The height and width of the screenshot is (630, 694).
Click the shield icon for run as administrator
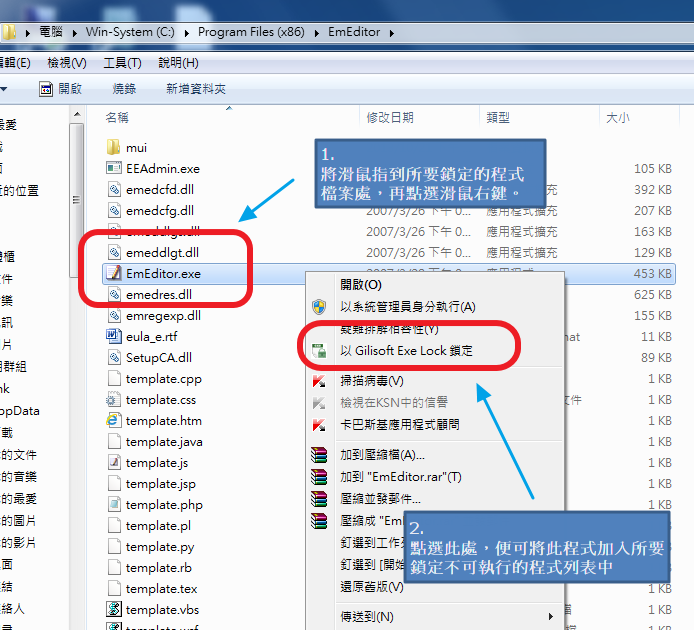click(x=319, y=306)
